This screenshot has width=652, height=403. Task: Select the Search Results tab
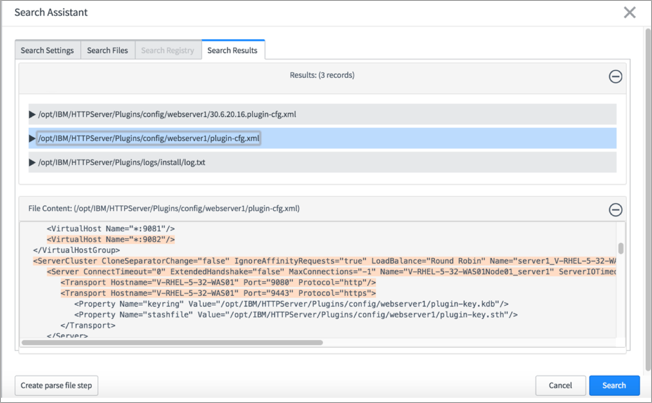click(x=232, y=50)
